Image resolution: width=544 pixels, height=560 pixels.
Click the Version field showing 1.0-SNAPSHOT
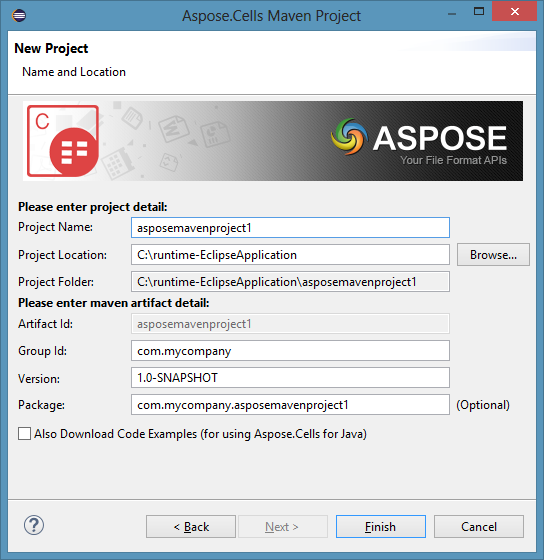(x=290, y=378)
